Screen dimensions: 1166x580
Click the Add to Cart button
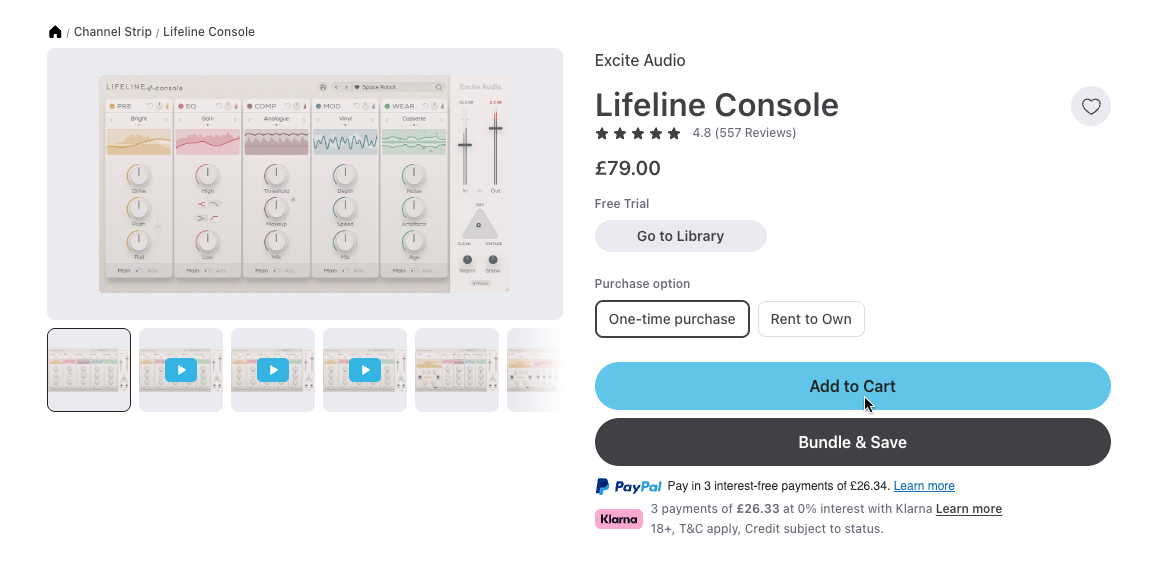852,386
